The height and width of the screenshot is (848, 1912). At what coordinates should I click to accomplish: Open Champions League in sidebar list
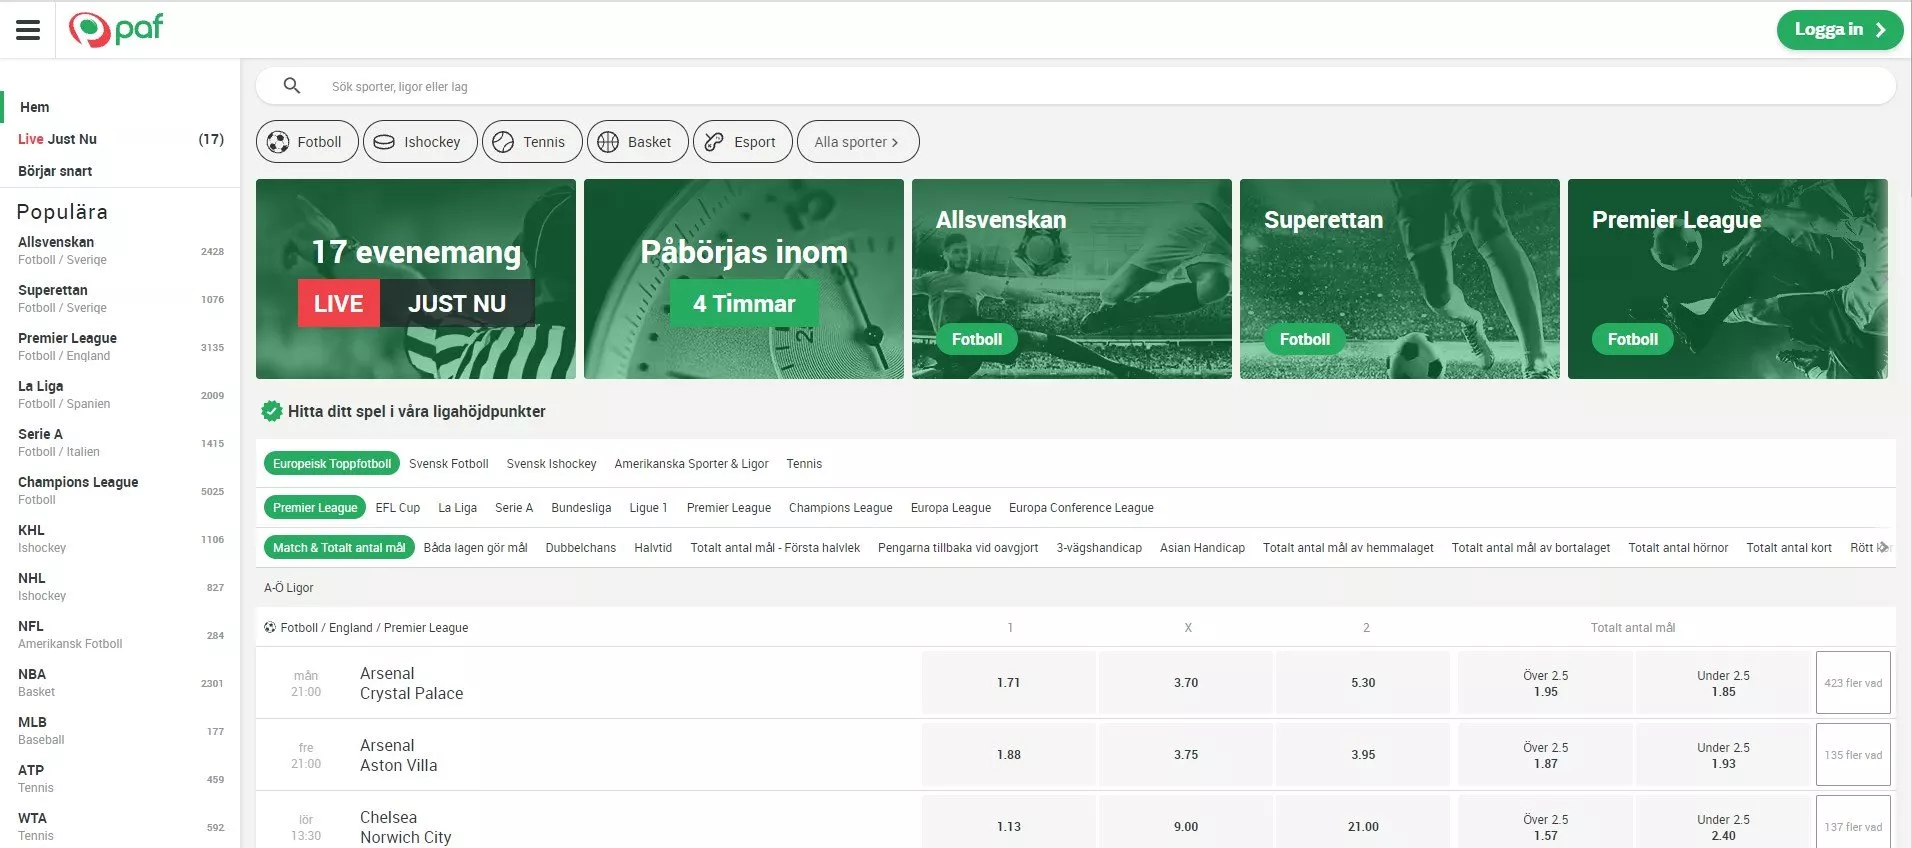tap(120, 491)
